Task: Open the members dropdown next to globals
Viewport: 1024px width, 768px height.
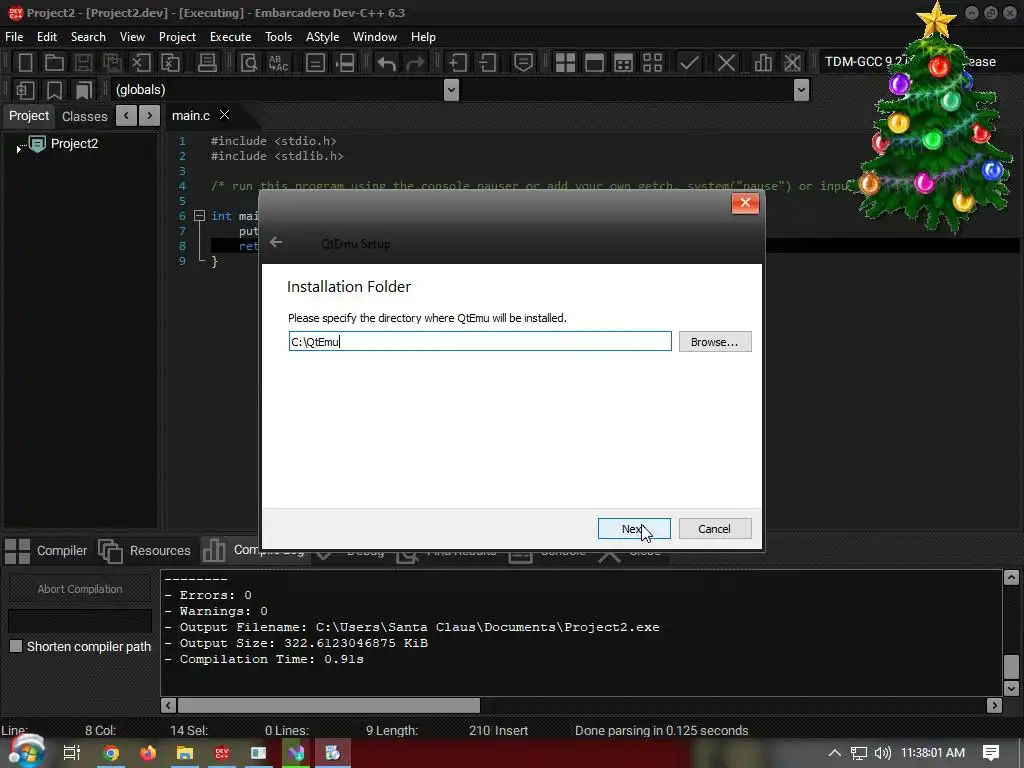Action: tap(801, 90)
